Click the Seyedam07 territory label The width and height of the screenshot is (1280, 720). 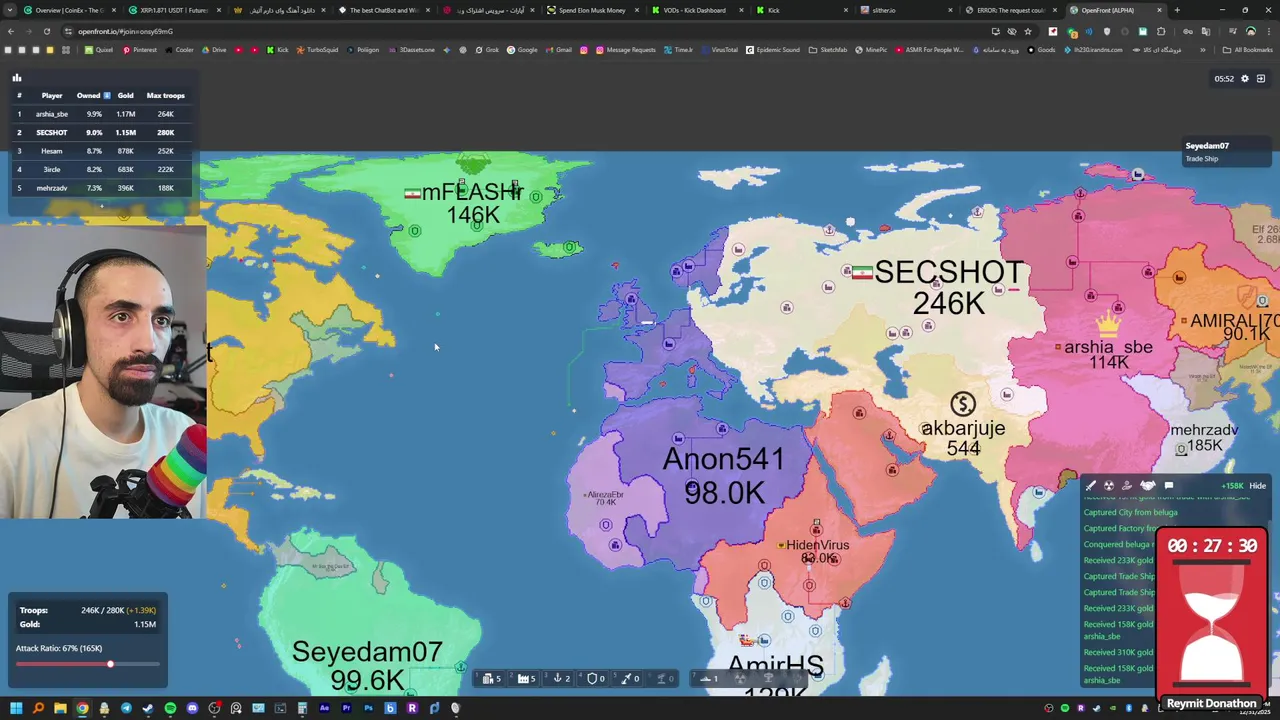(x=367, y=652)
